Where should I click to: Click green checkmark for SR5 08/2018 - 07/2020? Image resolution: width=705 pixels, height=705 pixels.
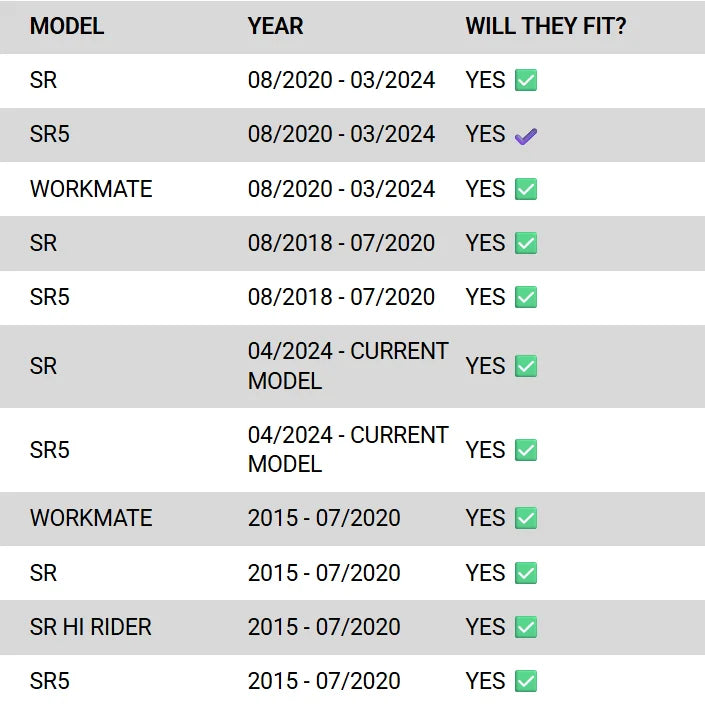526,297
